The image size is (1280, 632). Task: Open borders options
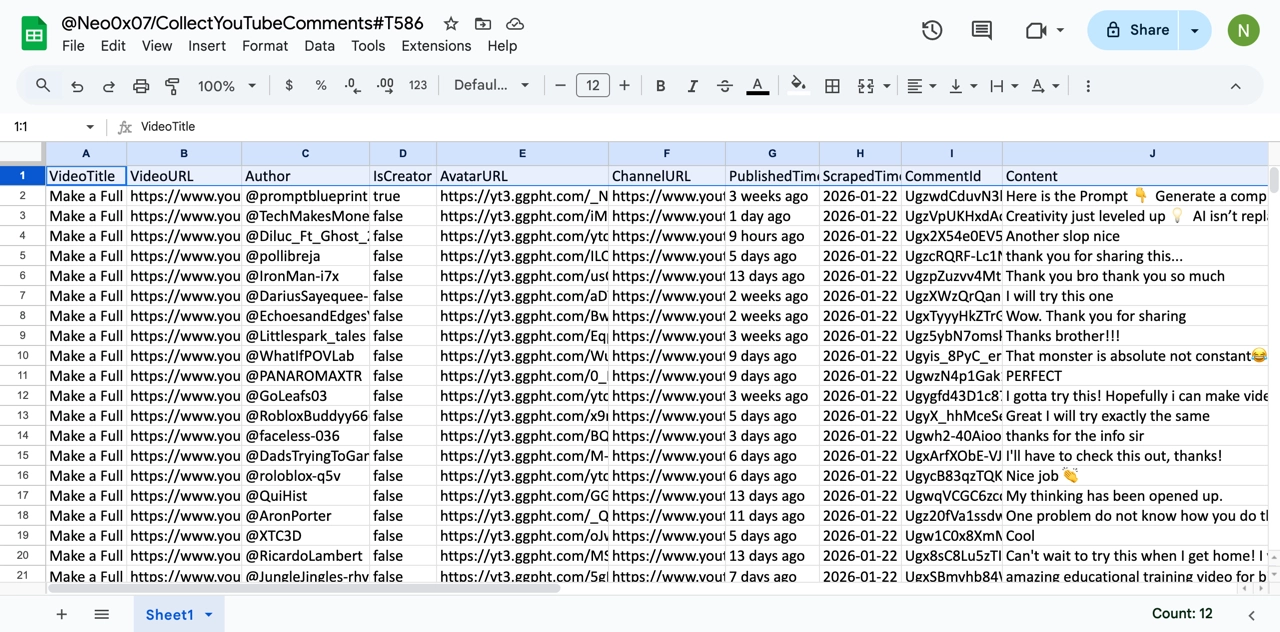click(832, 85)
